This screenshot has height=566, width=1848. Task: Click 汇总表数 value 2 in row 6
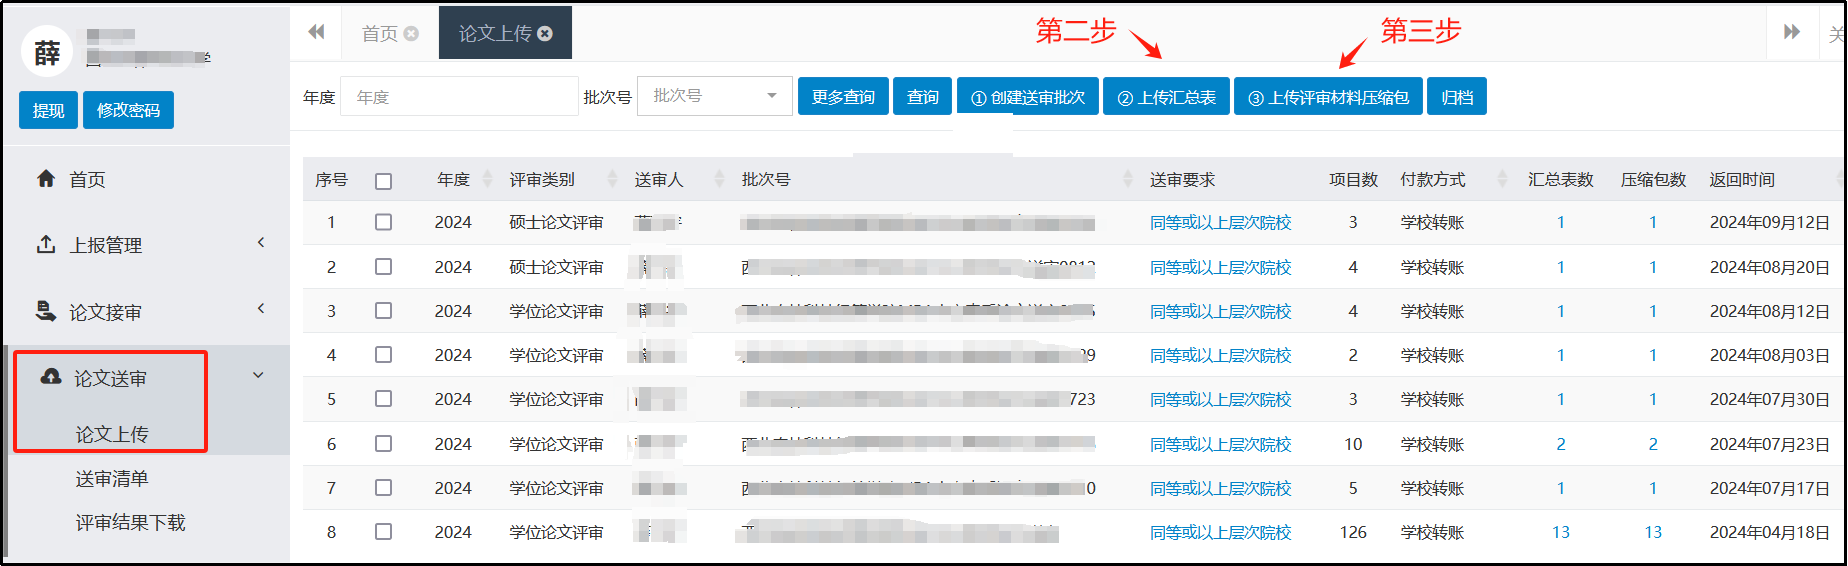tap(1561, 444)
